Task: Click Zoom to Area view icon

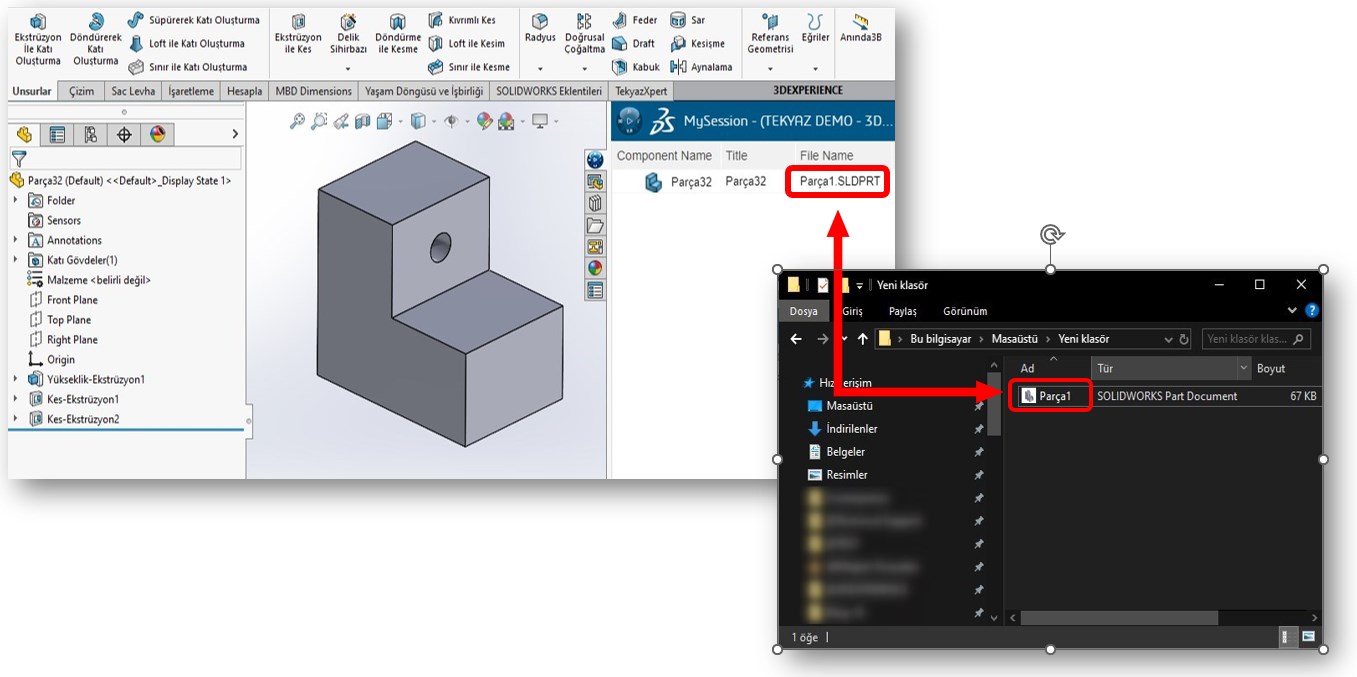Action: point(319,121)
